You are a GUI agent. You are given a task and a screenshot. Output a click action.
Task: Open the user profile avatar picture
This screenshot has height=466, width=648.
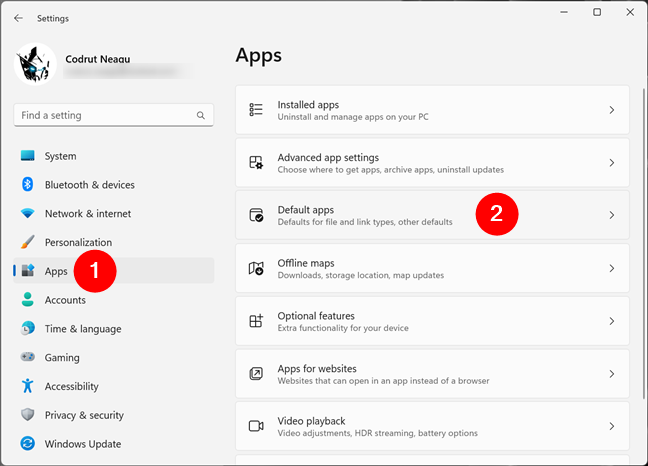pos(35,64)
